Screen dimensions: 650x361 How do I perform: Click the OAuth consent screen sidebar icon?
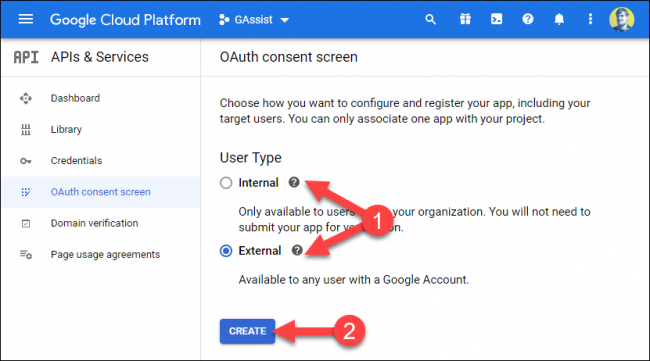point(26,192)
